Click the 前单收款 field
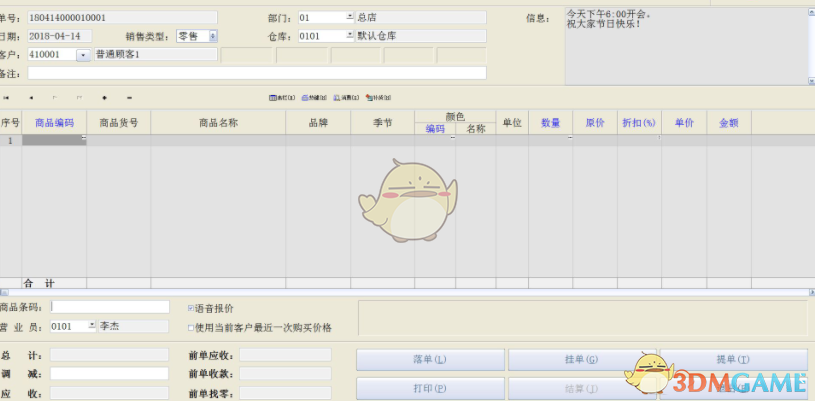The height and width of the screenshot is (401, 817). coord(286,373)
